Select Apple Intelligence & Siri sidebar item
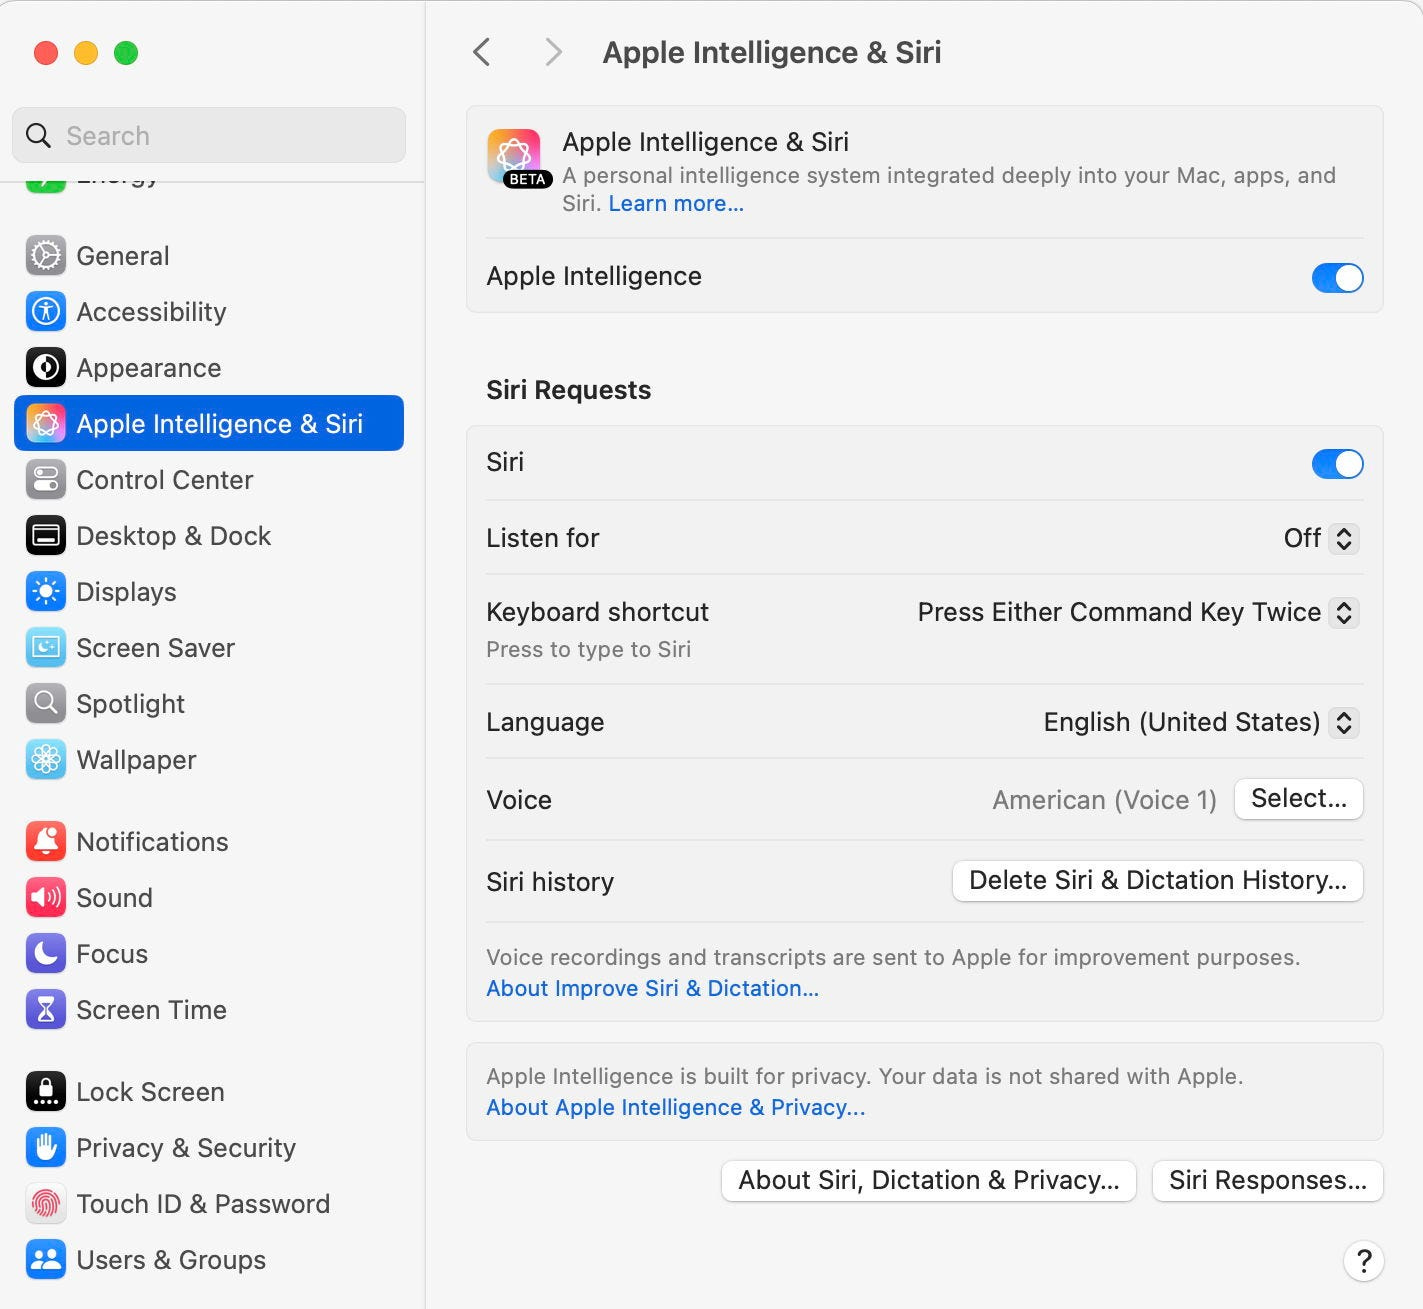Screen dimensions: 1423x1309 [209, 423]
